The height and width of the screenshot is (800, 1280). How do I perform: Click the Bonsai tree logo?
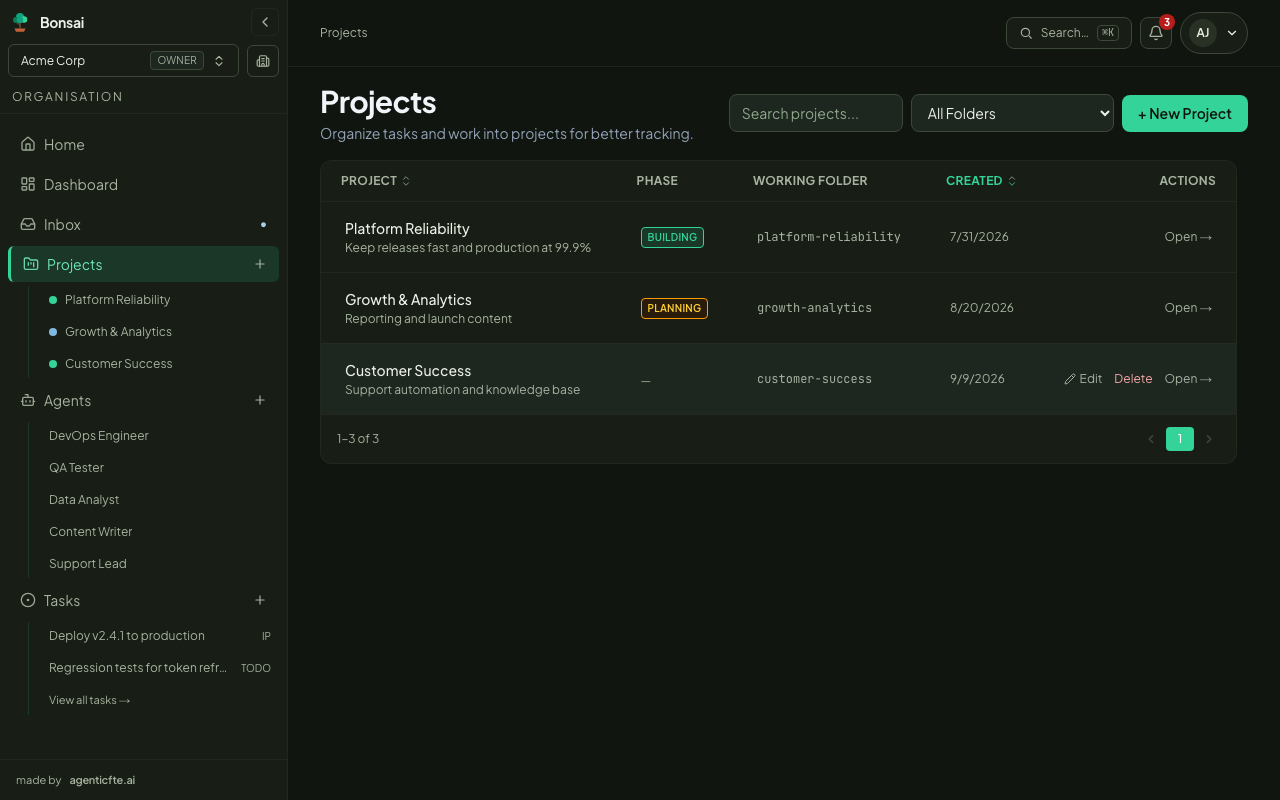tap(20, 22)
